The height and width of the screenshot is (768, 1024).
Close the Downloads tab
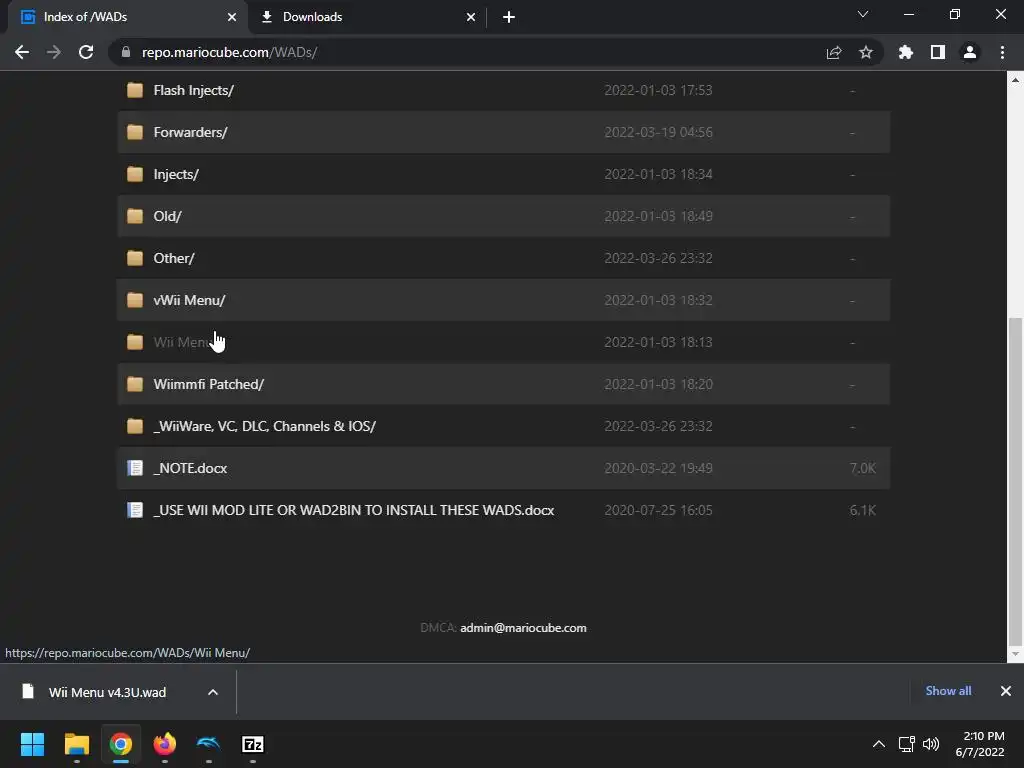pyautogui.click(x=471, y=17)
